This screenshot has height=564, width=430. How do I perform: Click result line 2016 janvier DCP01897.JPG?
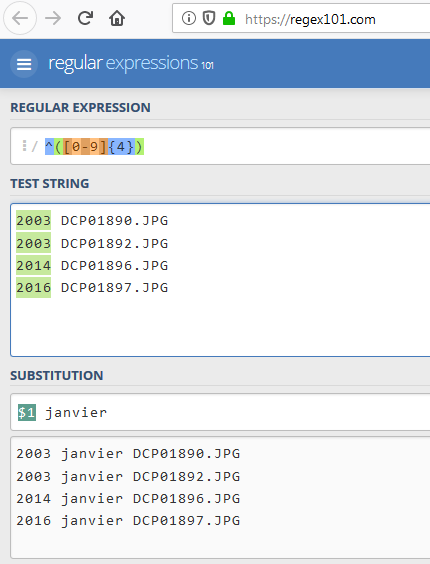coord(128,520)
